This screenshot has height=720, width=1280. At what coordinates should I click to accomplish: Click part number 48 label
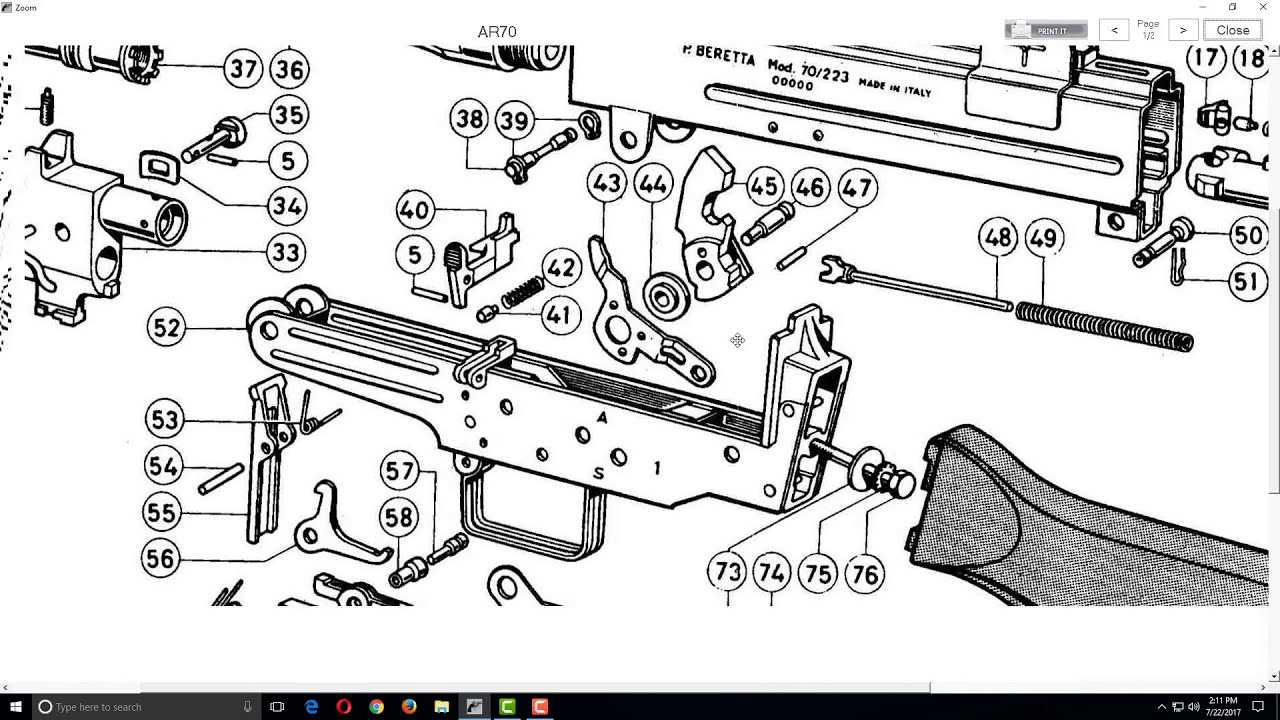(x=997, y=238)
